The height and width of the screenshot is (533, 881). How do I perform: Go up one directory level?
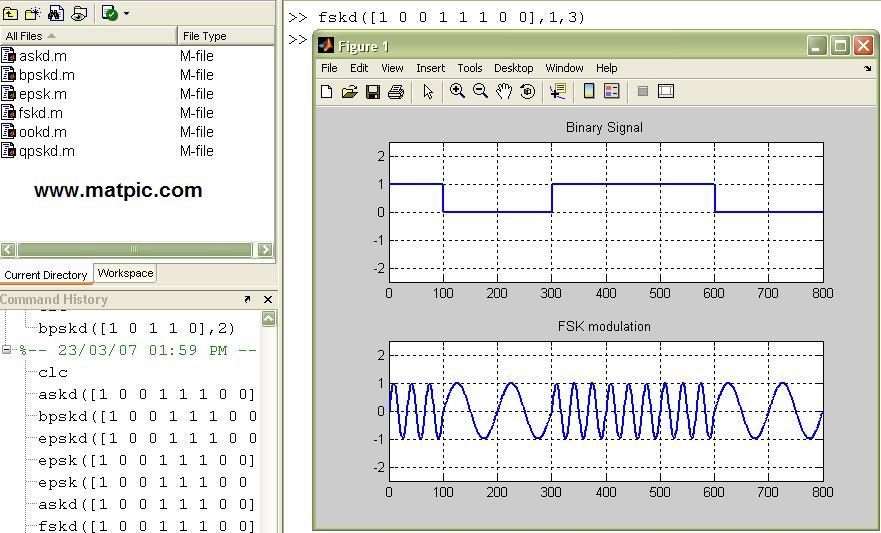click(10, 13)
